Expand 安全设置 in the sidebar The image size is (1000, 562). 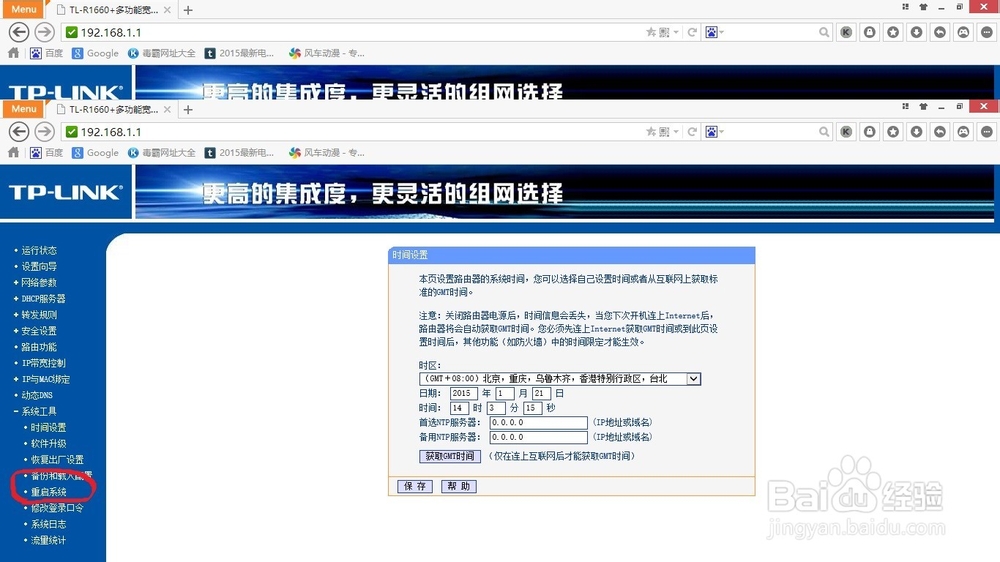39,331
